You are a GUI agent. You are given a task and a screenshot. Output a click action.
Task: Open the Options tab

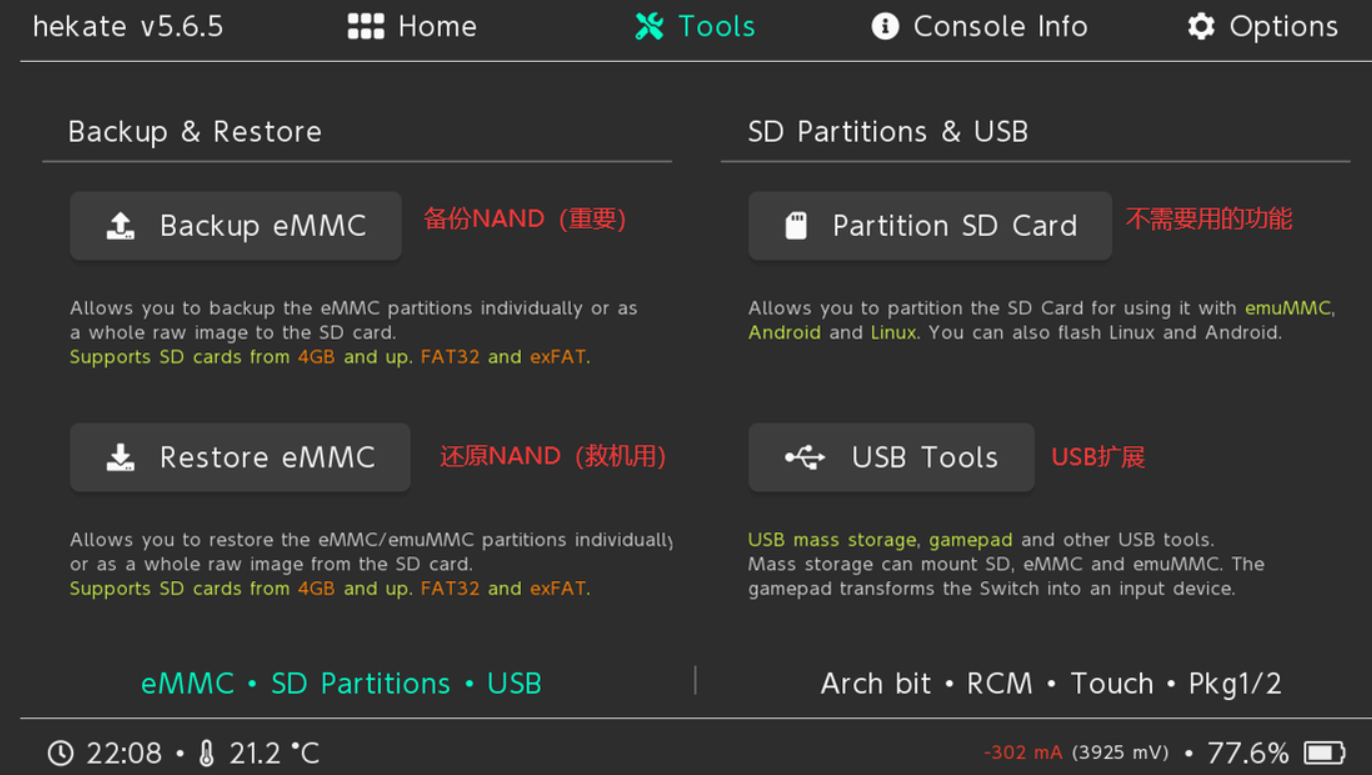1262,27
